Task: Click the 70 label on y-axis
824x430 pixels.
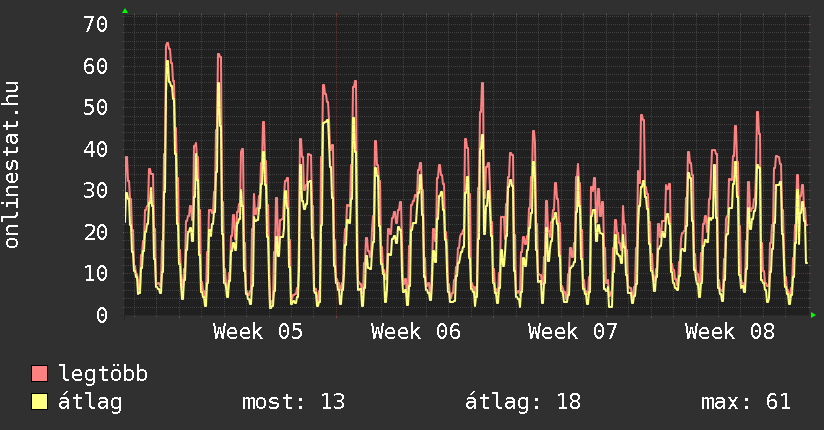Action: tap(94, 24)
